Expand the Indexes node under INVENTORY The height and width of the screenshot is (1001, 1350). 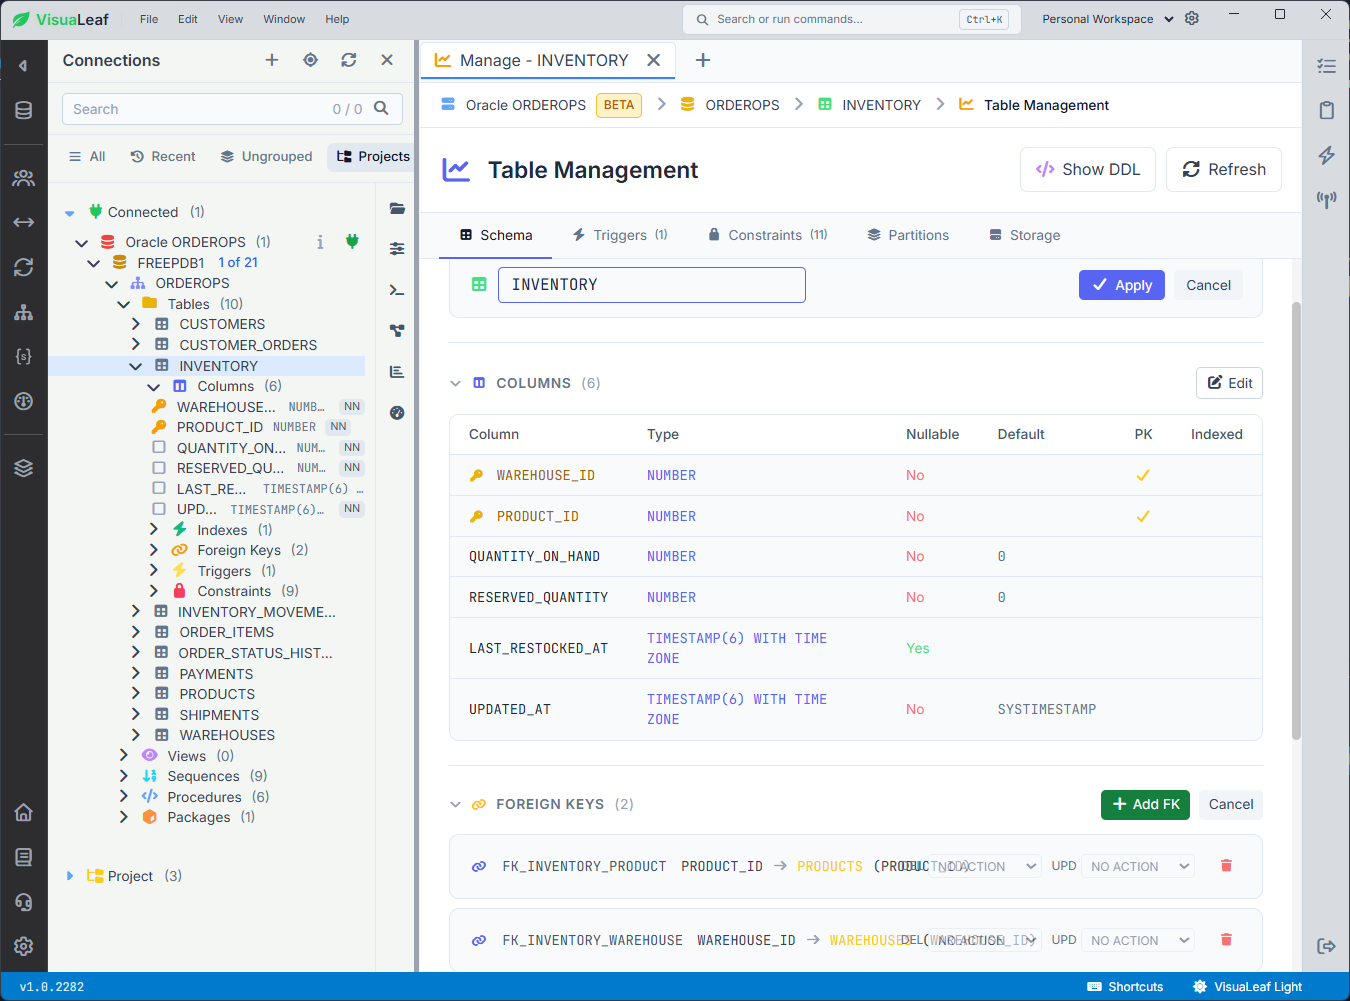(x=154, y=530)
